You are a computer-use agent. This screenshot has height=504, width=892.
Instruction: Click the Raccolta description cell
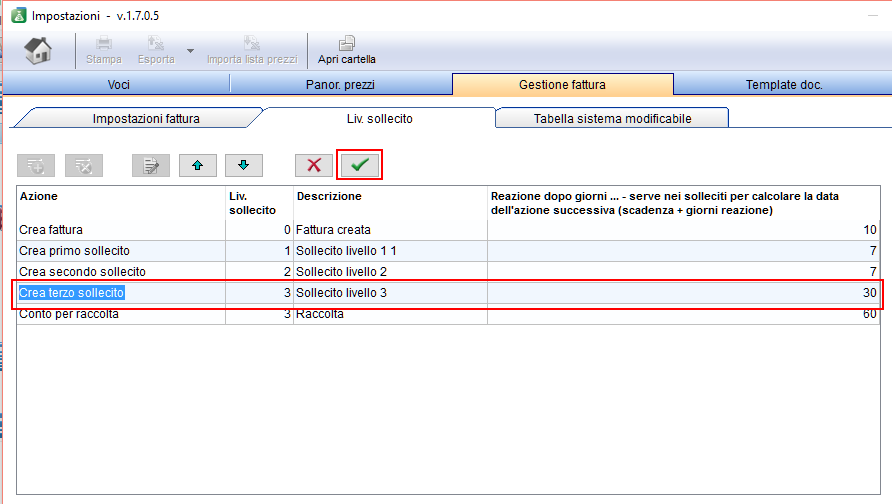click(390, 314)
